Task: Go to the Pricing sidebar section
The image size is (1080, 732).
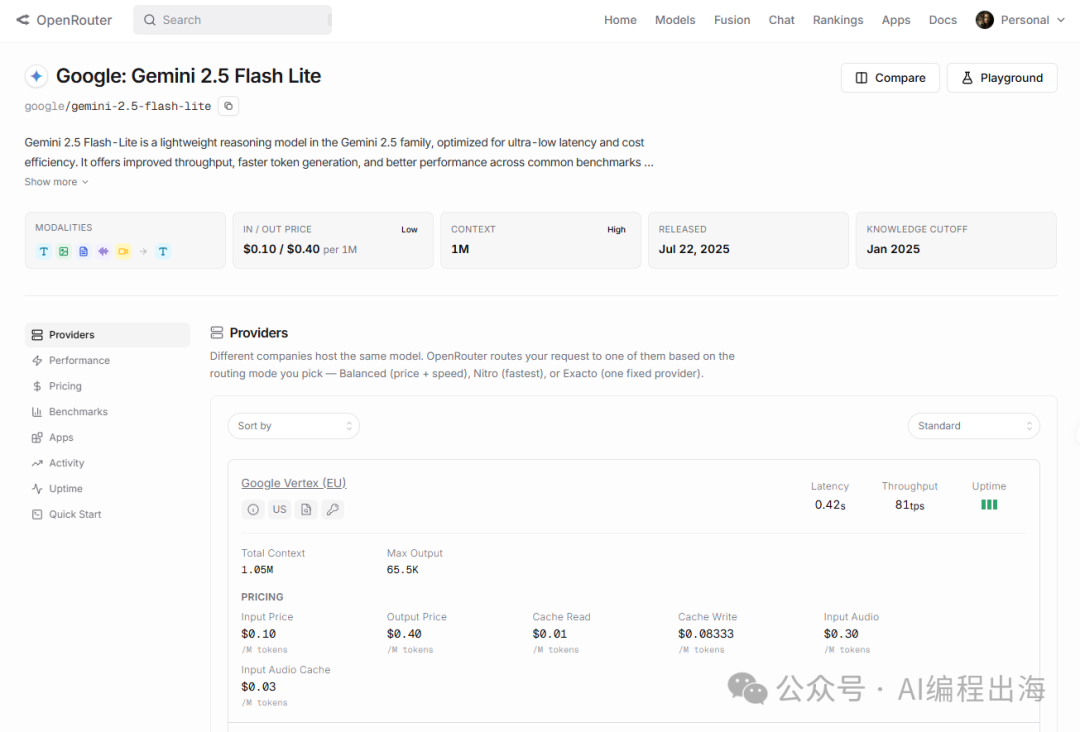Action: pyautogui.click(x=107, y=386)
